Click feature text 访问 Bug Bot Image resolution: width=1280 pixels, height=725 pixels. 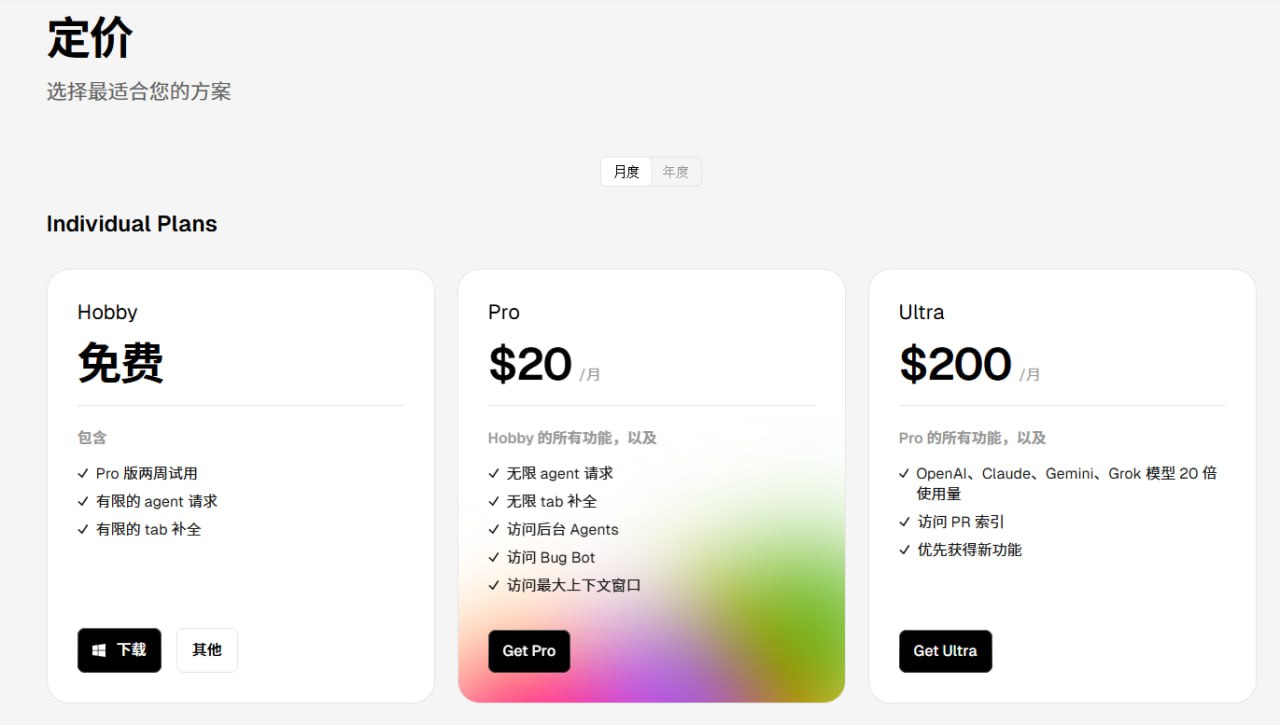tap(551, 558)
